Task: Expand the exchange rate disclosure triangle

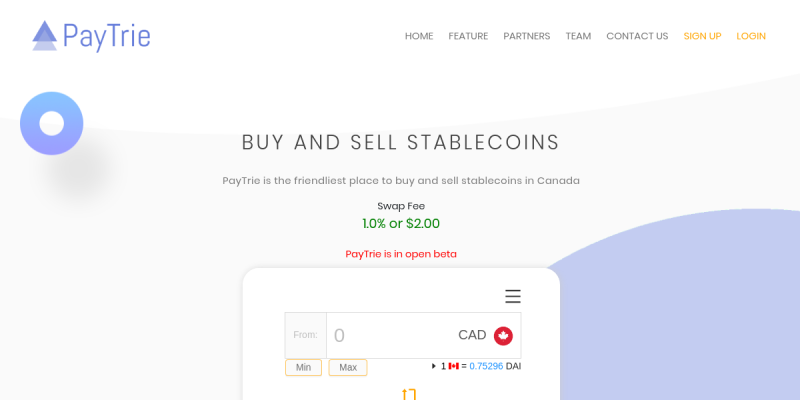Action: click(434, 366)
